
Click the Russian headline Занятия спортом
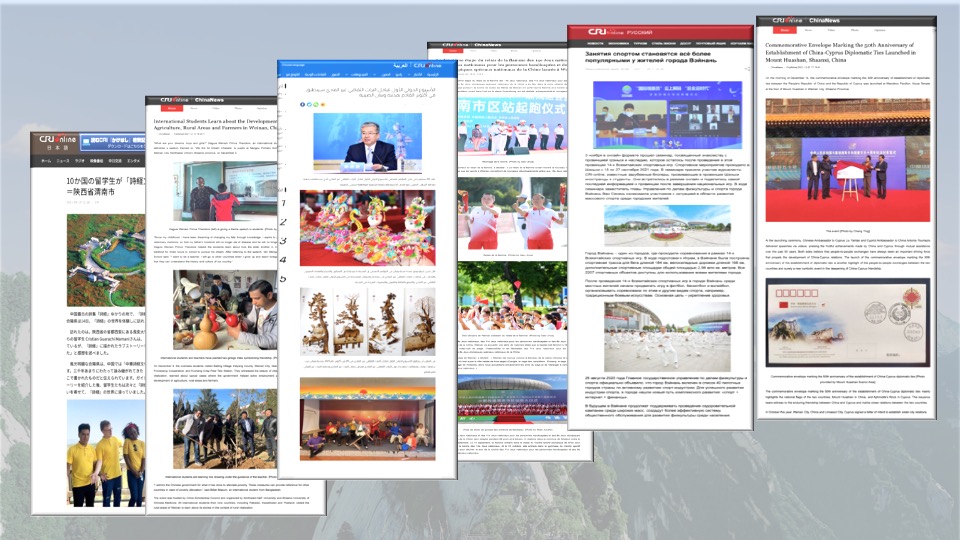click(650, 57)
